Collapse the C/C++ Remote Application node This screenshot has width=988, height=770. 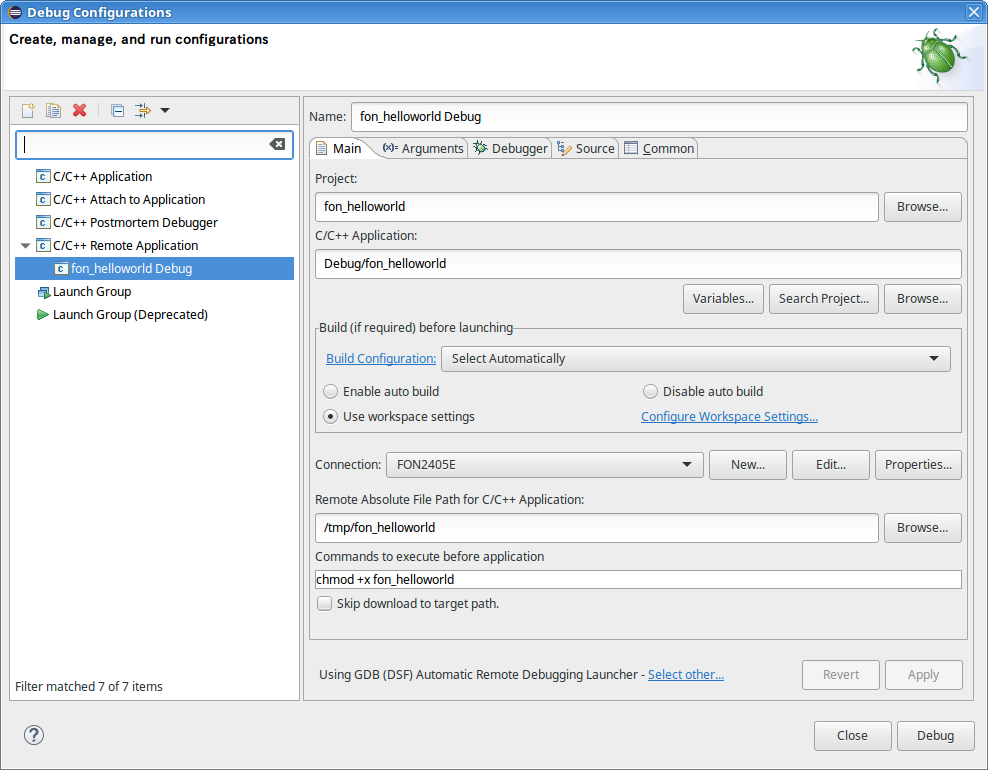click(x=26, y=246)
